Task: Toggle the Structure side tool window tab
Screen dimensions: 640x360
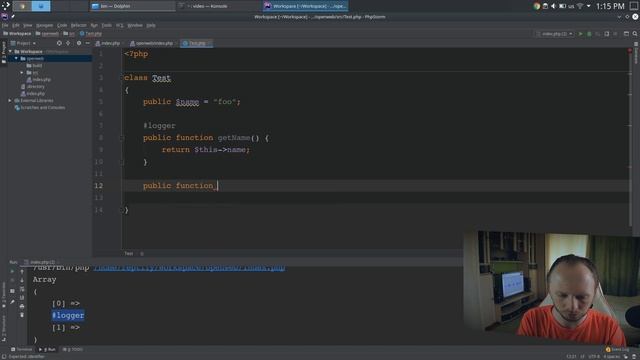Action: pyautogui.click(x=4, y=329)
